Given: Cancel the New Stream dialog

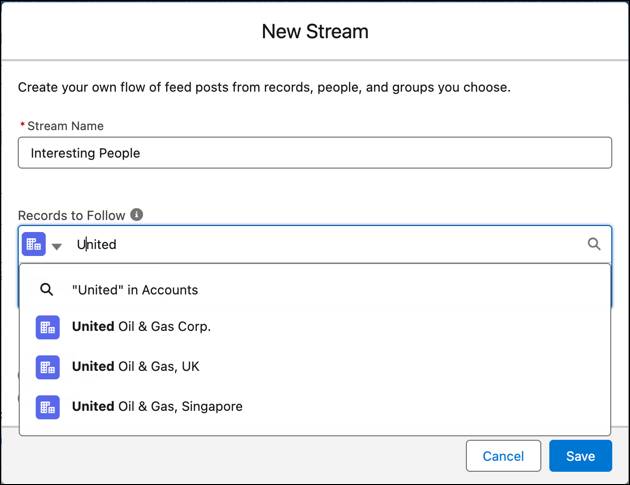Looking at the screenshot, I should pyautogui.click(x=503, y=456).
